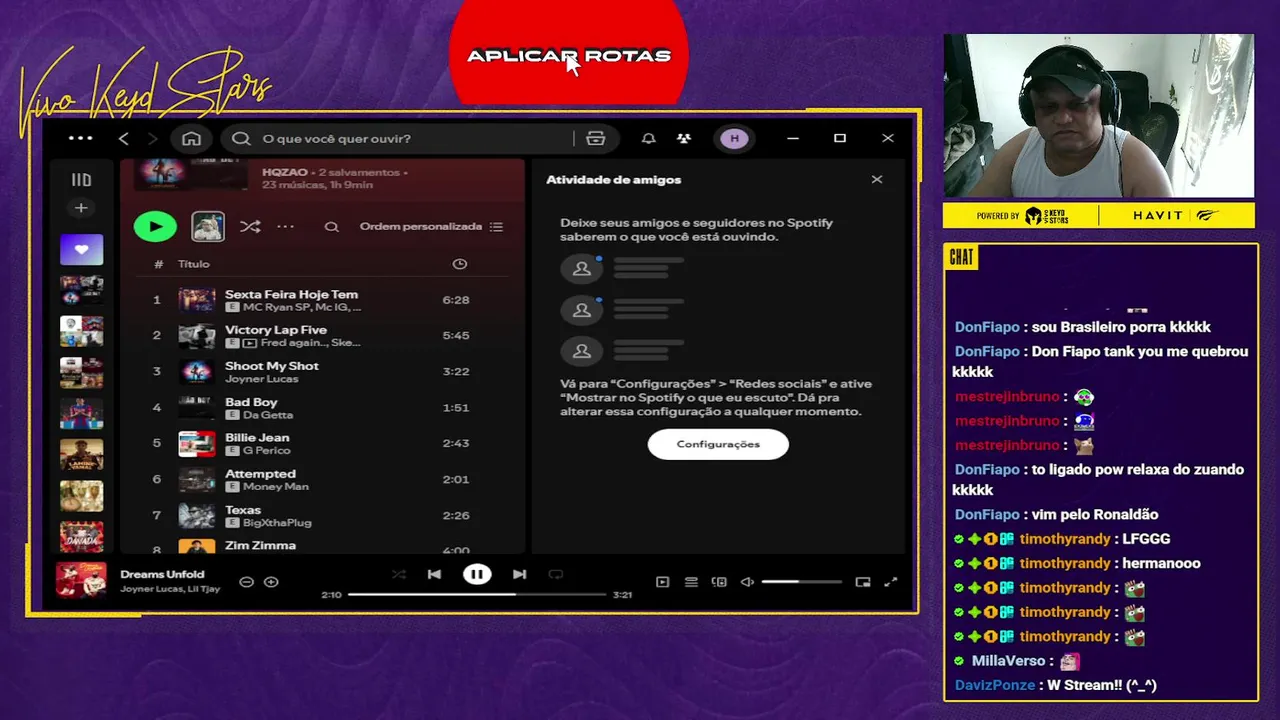Screen dimensions: 1280x720
Task: Click 'MillaVerso' username in chat
Action: click(1008, 661)
